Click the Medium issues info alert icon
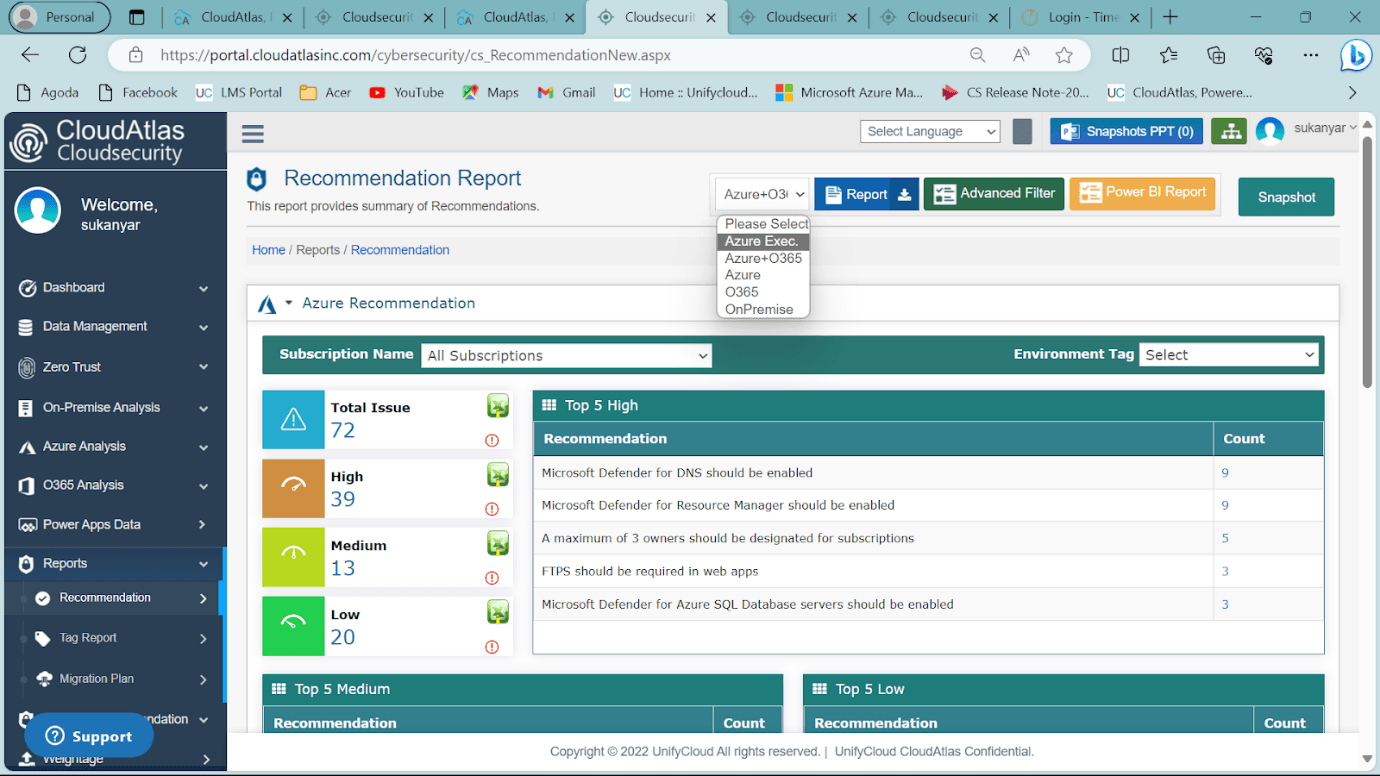The height and width of the screenshot is (776, 1380). (x=491, y=578)
